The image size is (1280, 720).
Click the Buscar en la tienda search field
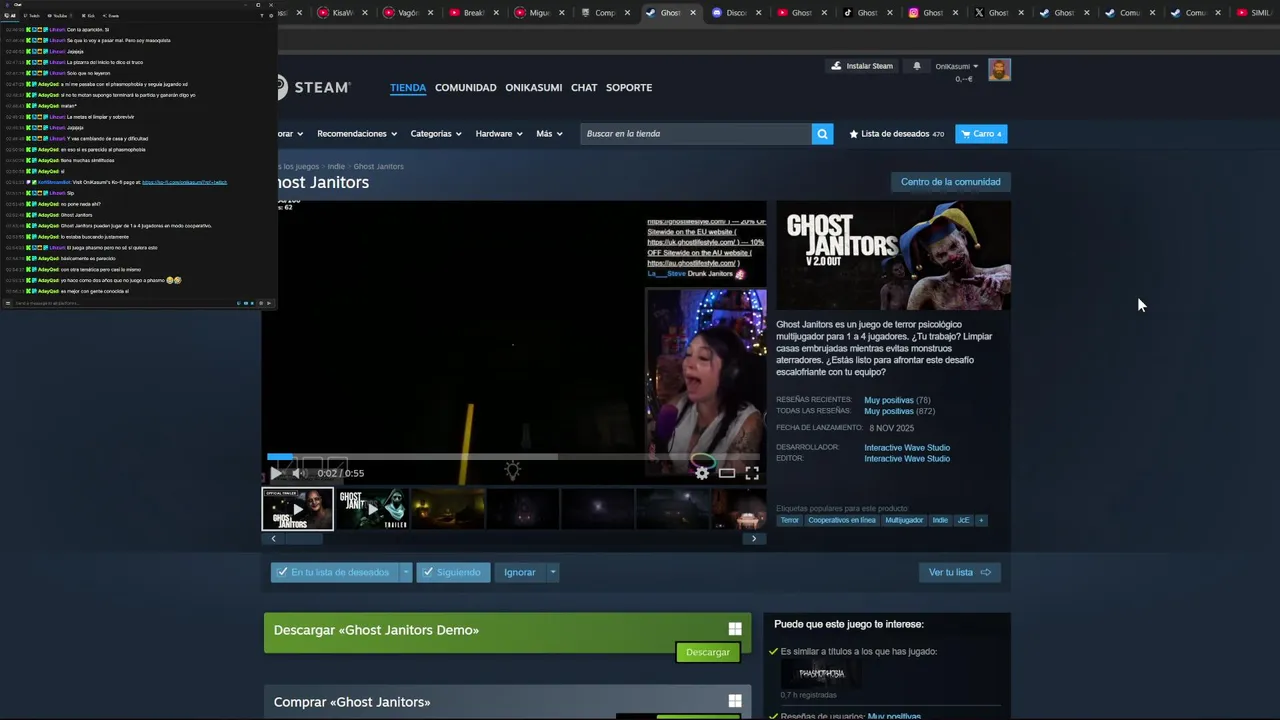pyautogui.click(x=696, y=134)
